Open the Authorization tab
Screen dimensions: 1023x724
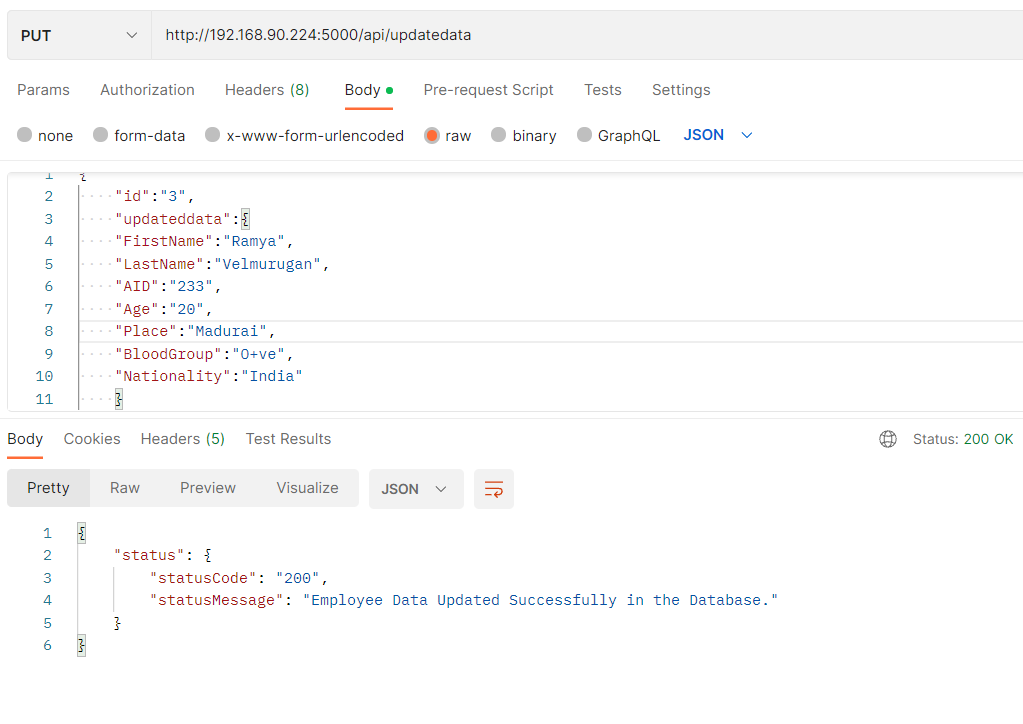(147, 90)
